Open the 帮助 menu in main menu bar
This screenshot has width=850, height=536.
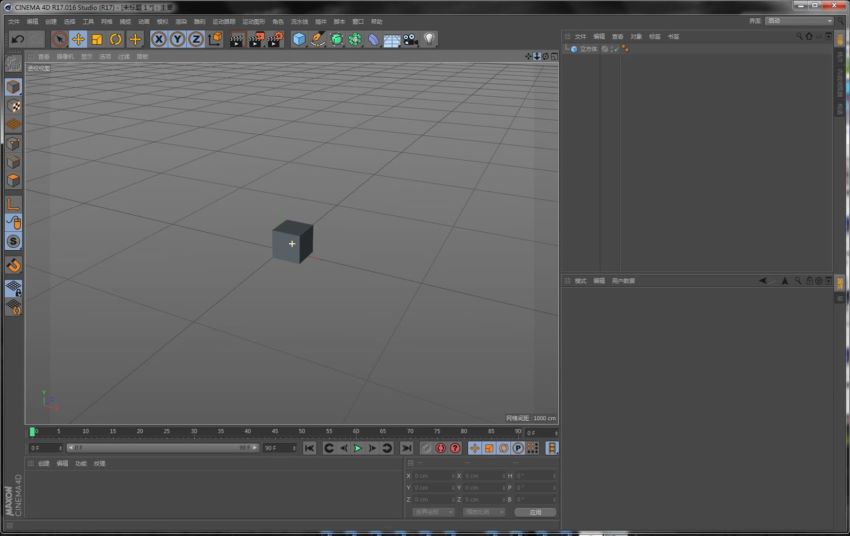coord(377,22)
